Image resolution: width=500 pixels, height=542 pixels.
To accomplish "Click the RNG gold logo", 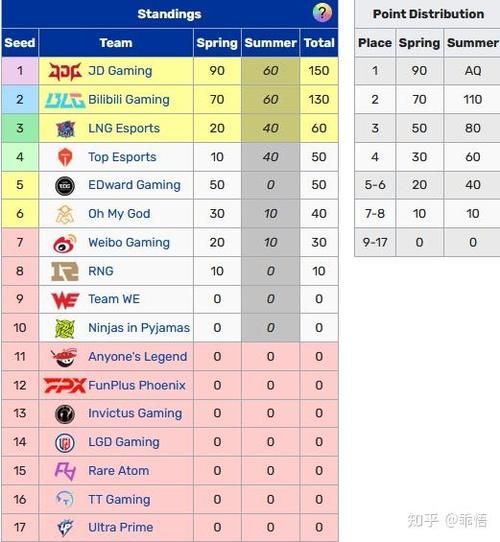I will pos(65,271).
